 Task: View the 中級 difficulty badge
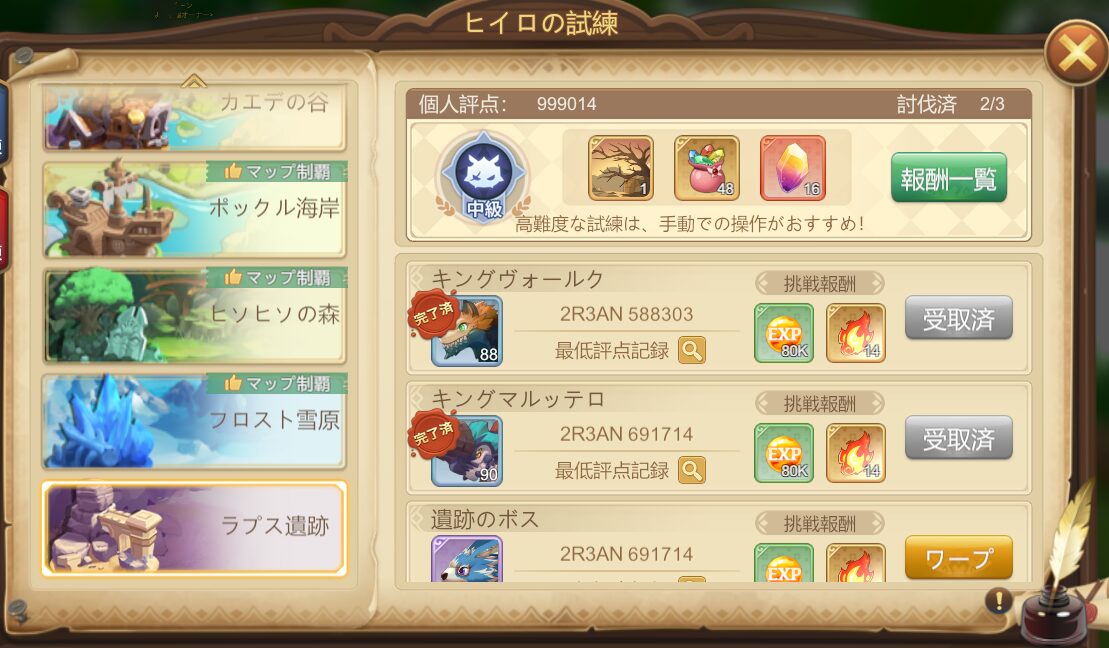pos(483,177)
